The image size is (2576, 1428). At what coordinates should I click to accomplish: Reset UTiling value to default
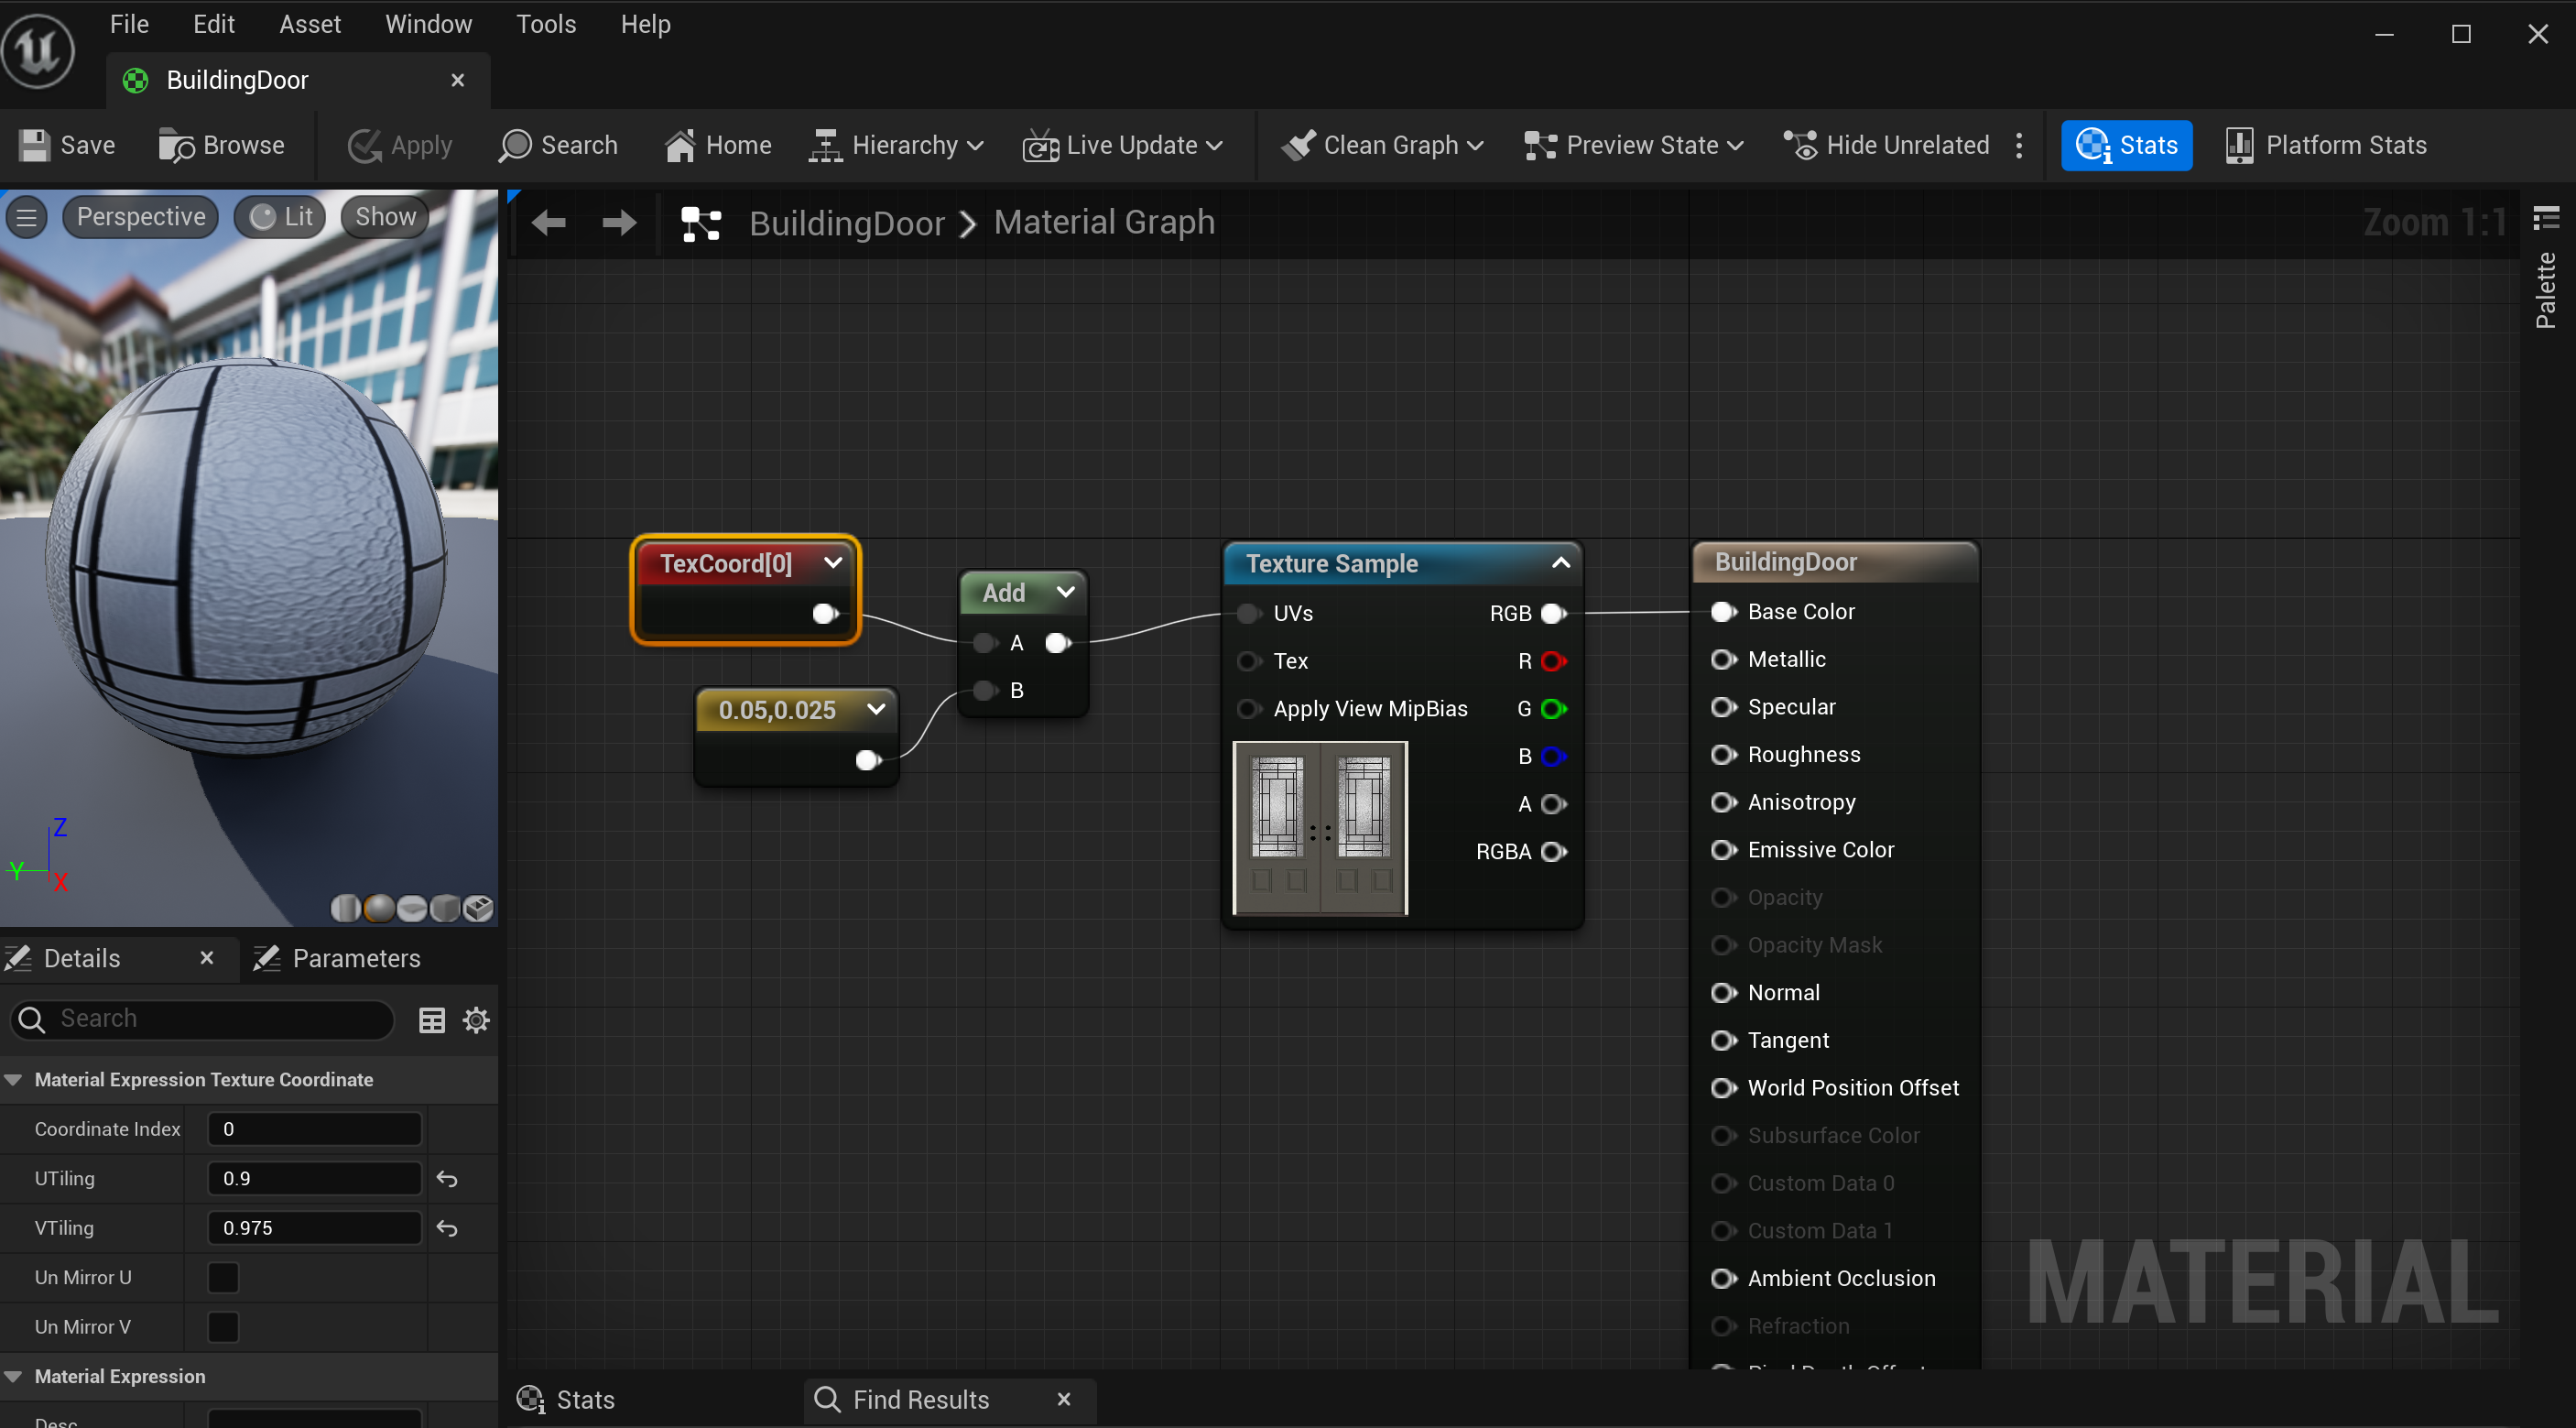point(447,1179)
